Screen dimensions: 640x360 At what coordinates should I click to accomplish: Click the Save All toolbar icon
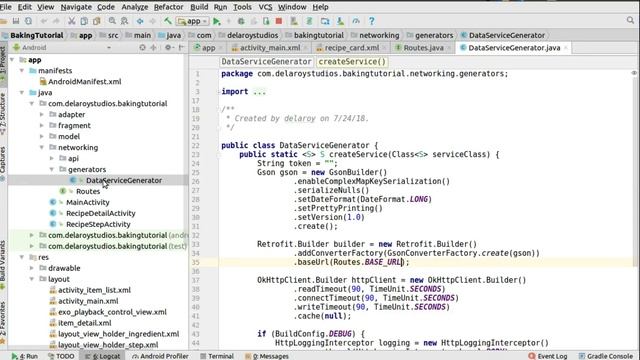16,21
